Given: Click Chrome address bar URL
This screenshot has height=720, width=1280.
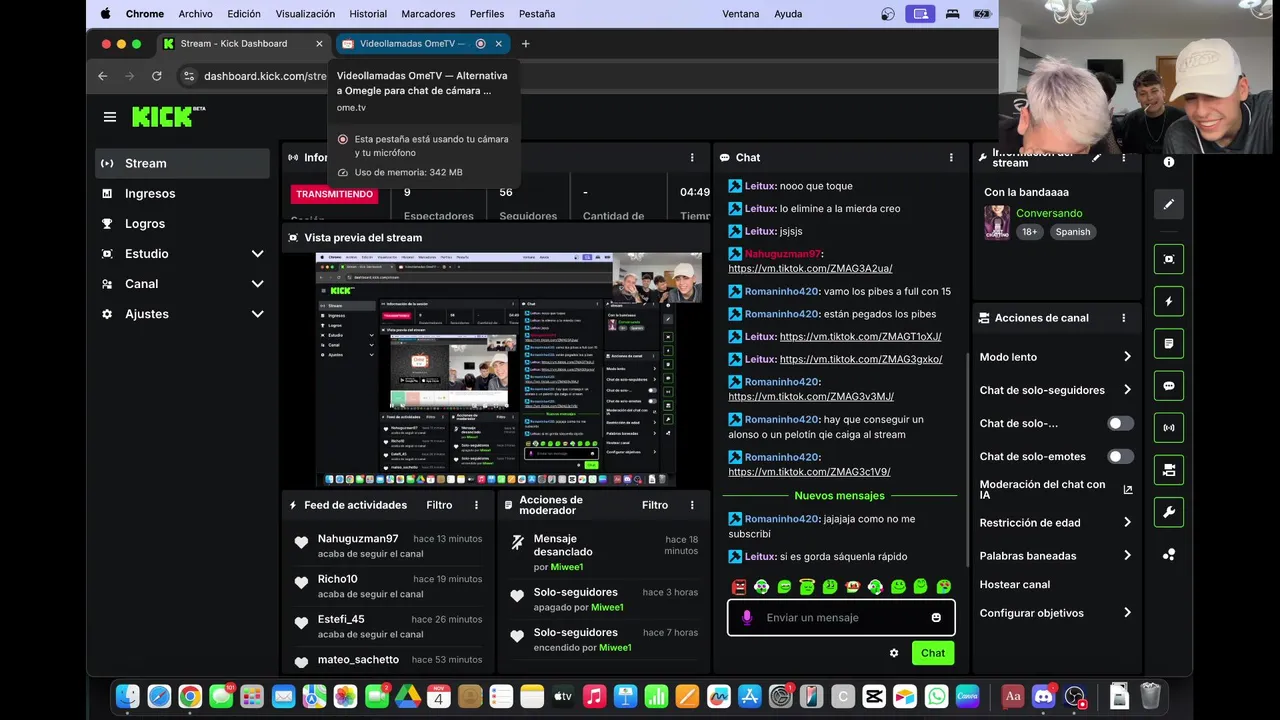Looking at the screenshot, I should tap(266, 76).
